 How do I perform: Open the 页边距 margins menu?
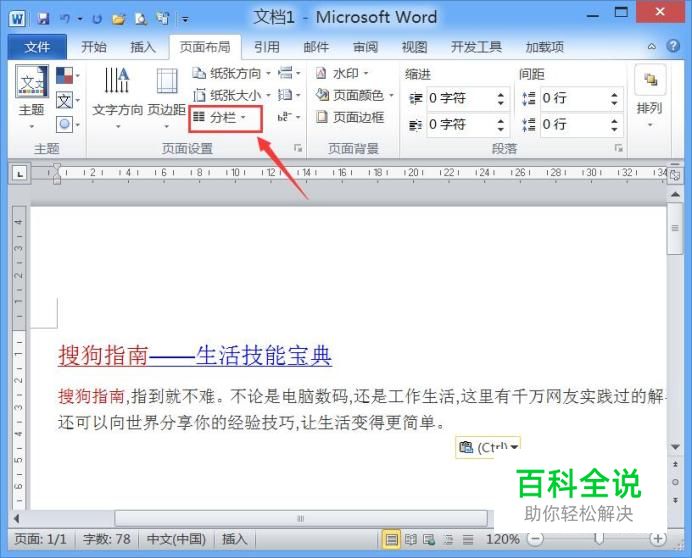click(x=166, y=97)
